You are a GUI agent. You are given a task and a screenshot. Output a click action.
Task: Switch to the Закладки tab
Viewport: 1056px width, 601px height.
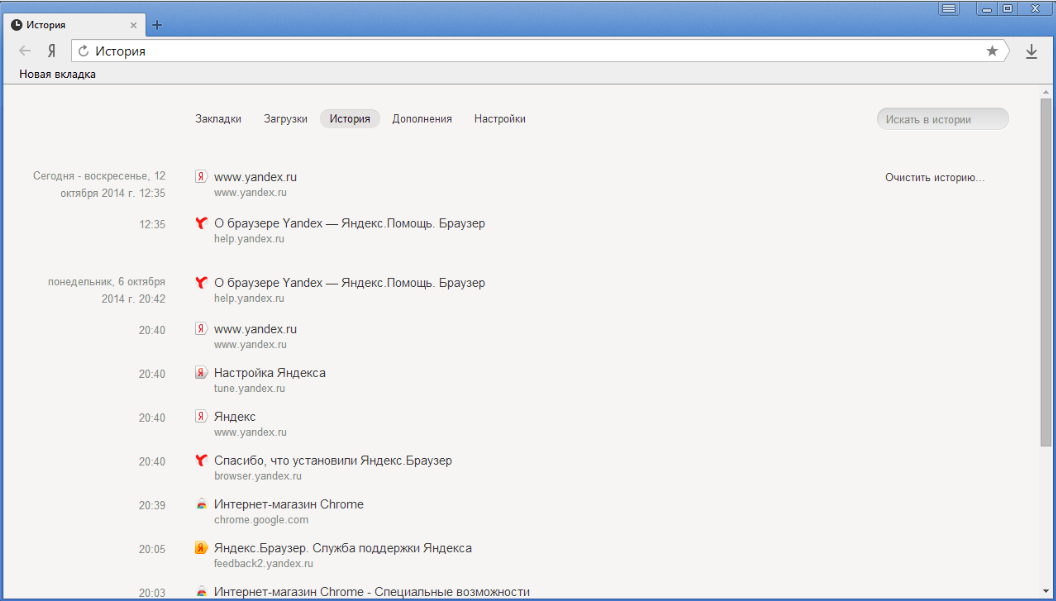coord(218,119)
